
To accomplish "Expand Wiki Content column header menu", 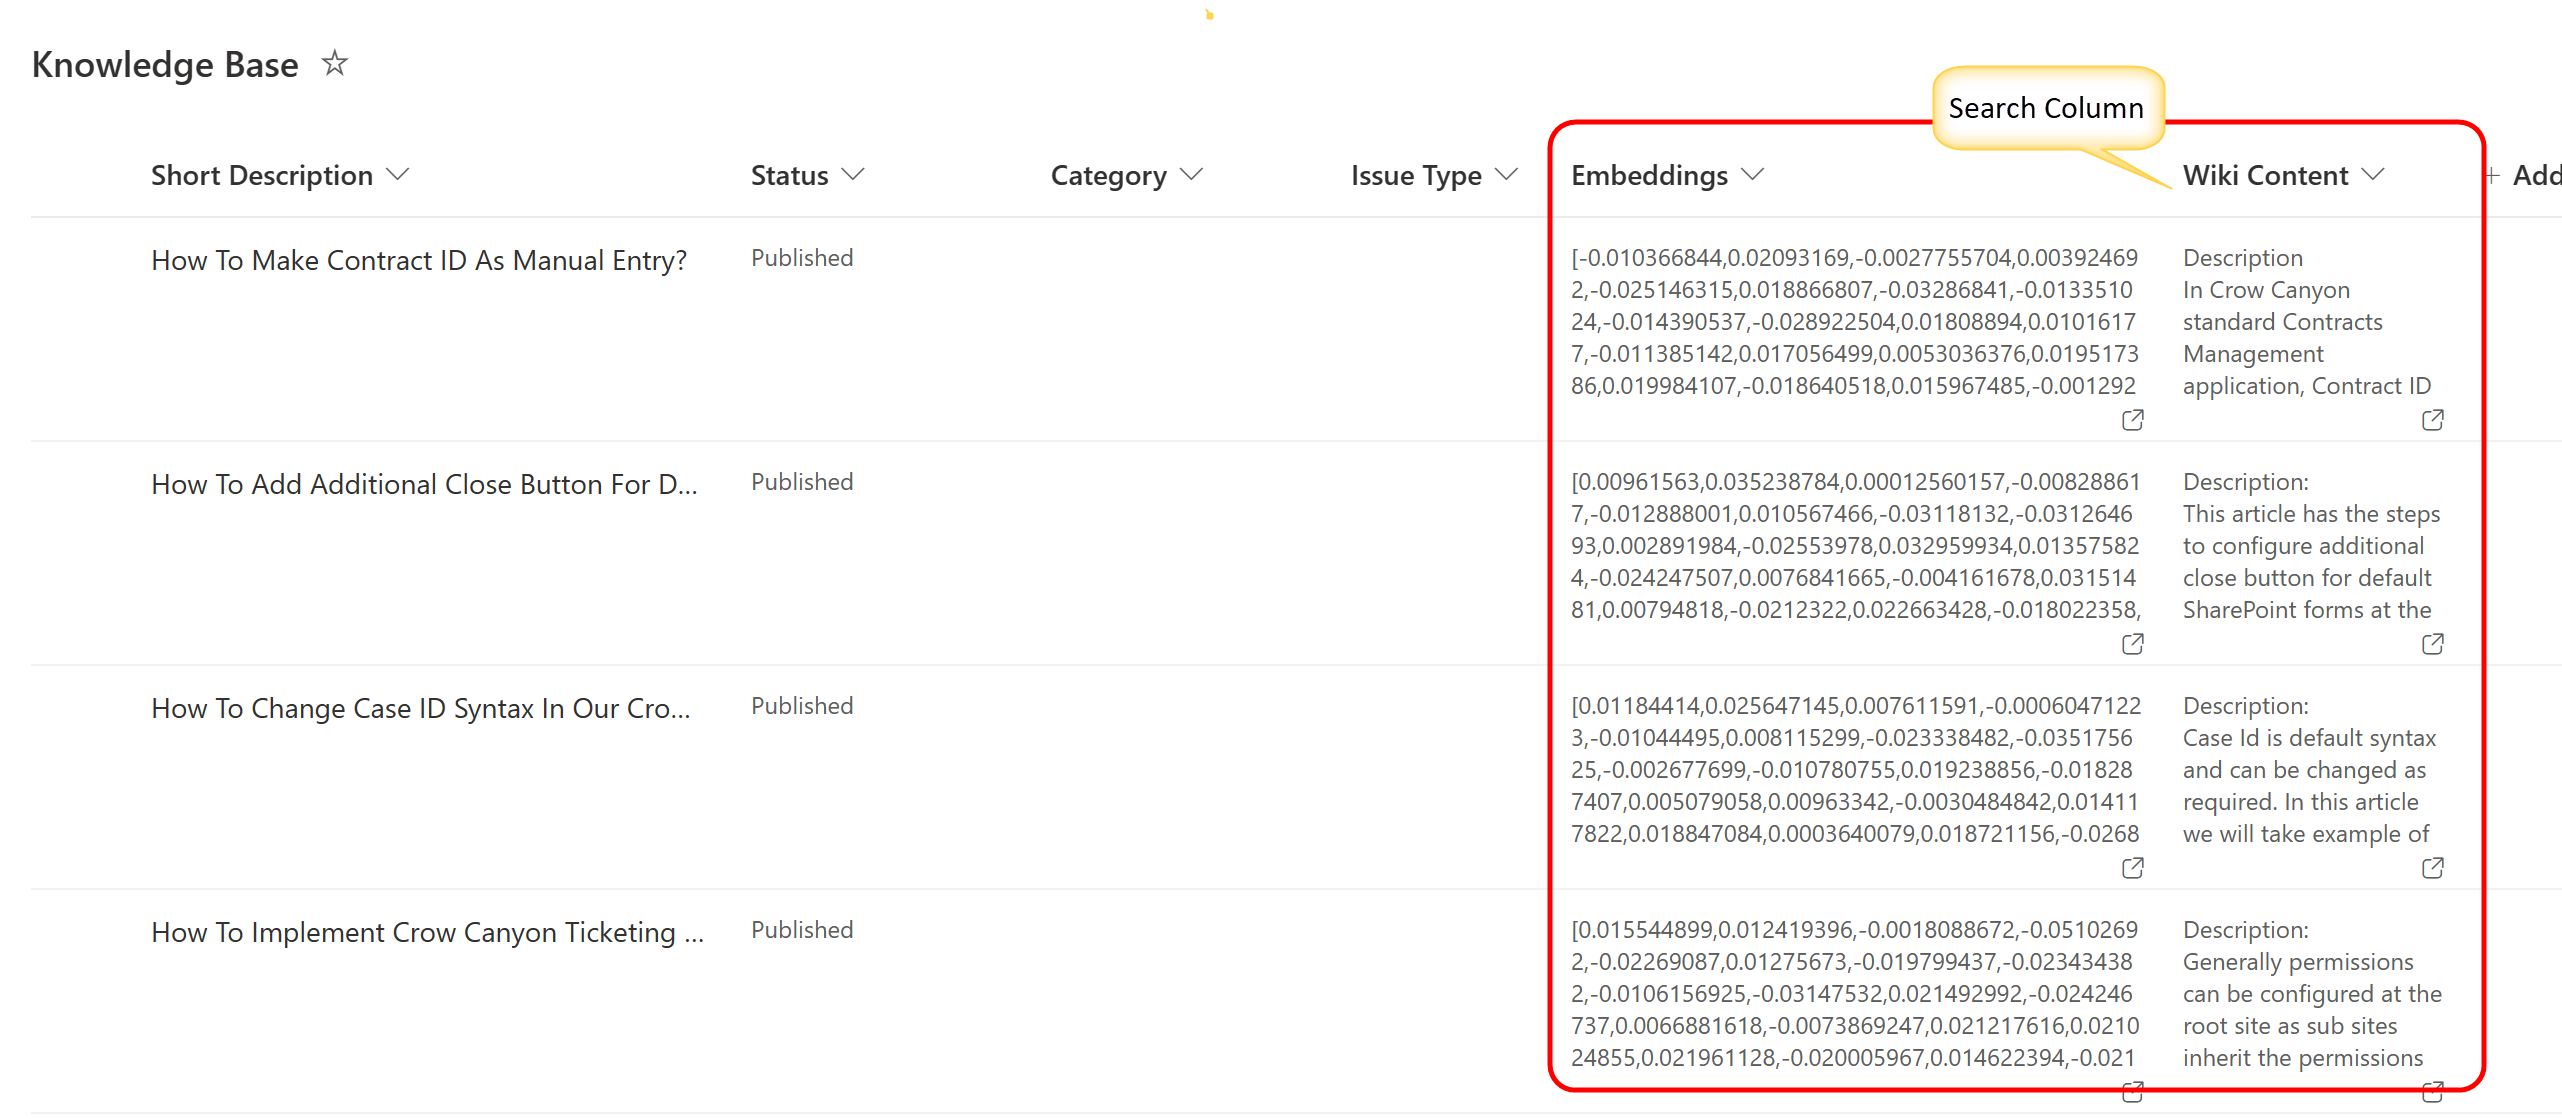I will coord(2372,175).
